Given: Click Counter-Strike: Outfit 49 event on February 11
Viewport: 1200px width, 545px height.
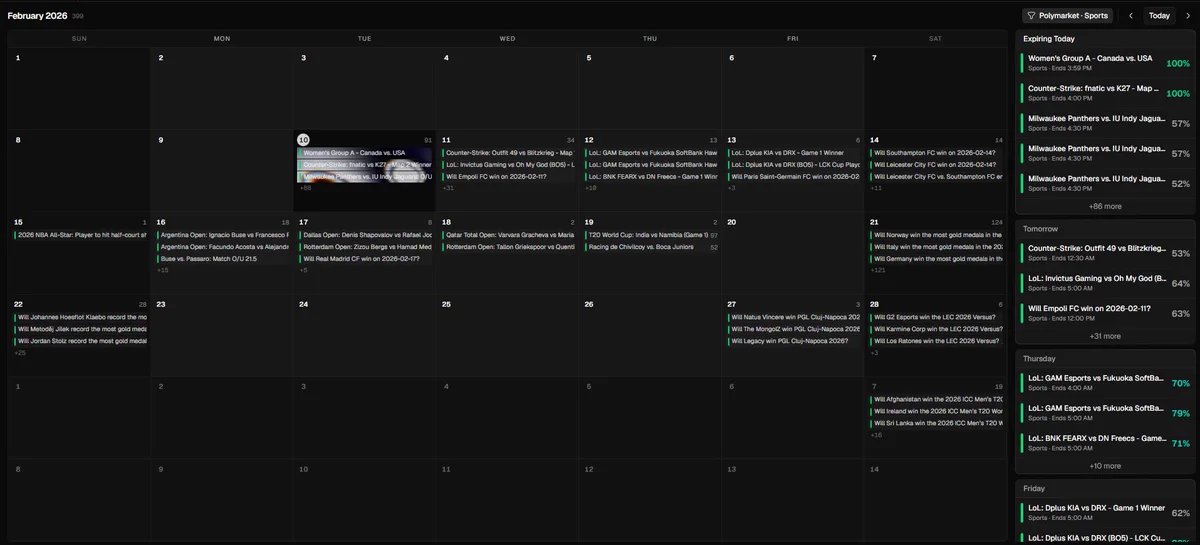Looking at the screenshot, I should click(x=508, y=153).
